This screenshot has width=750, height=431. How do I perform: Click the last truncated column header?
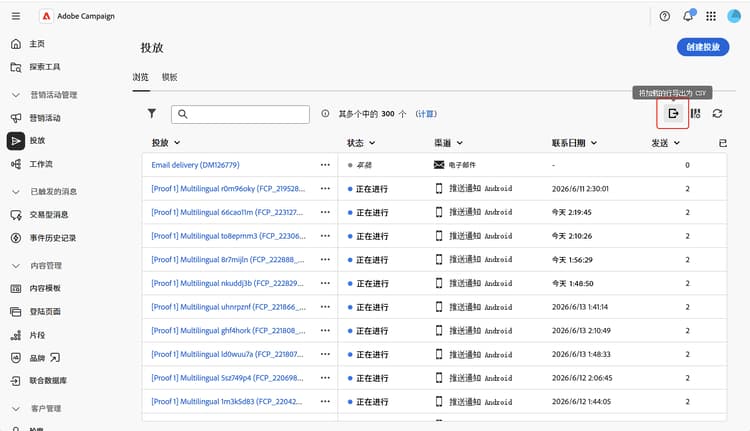pos(723,143)
